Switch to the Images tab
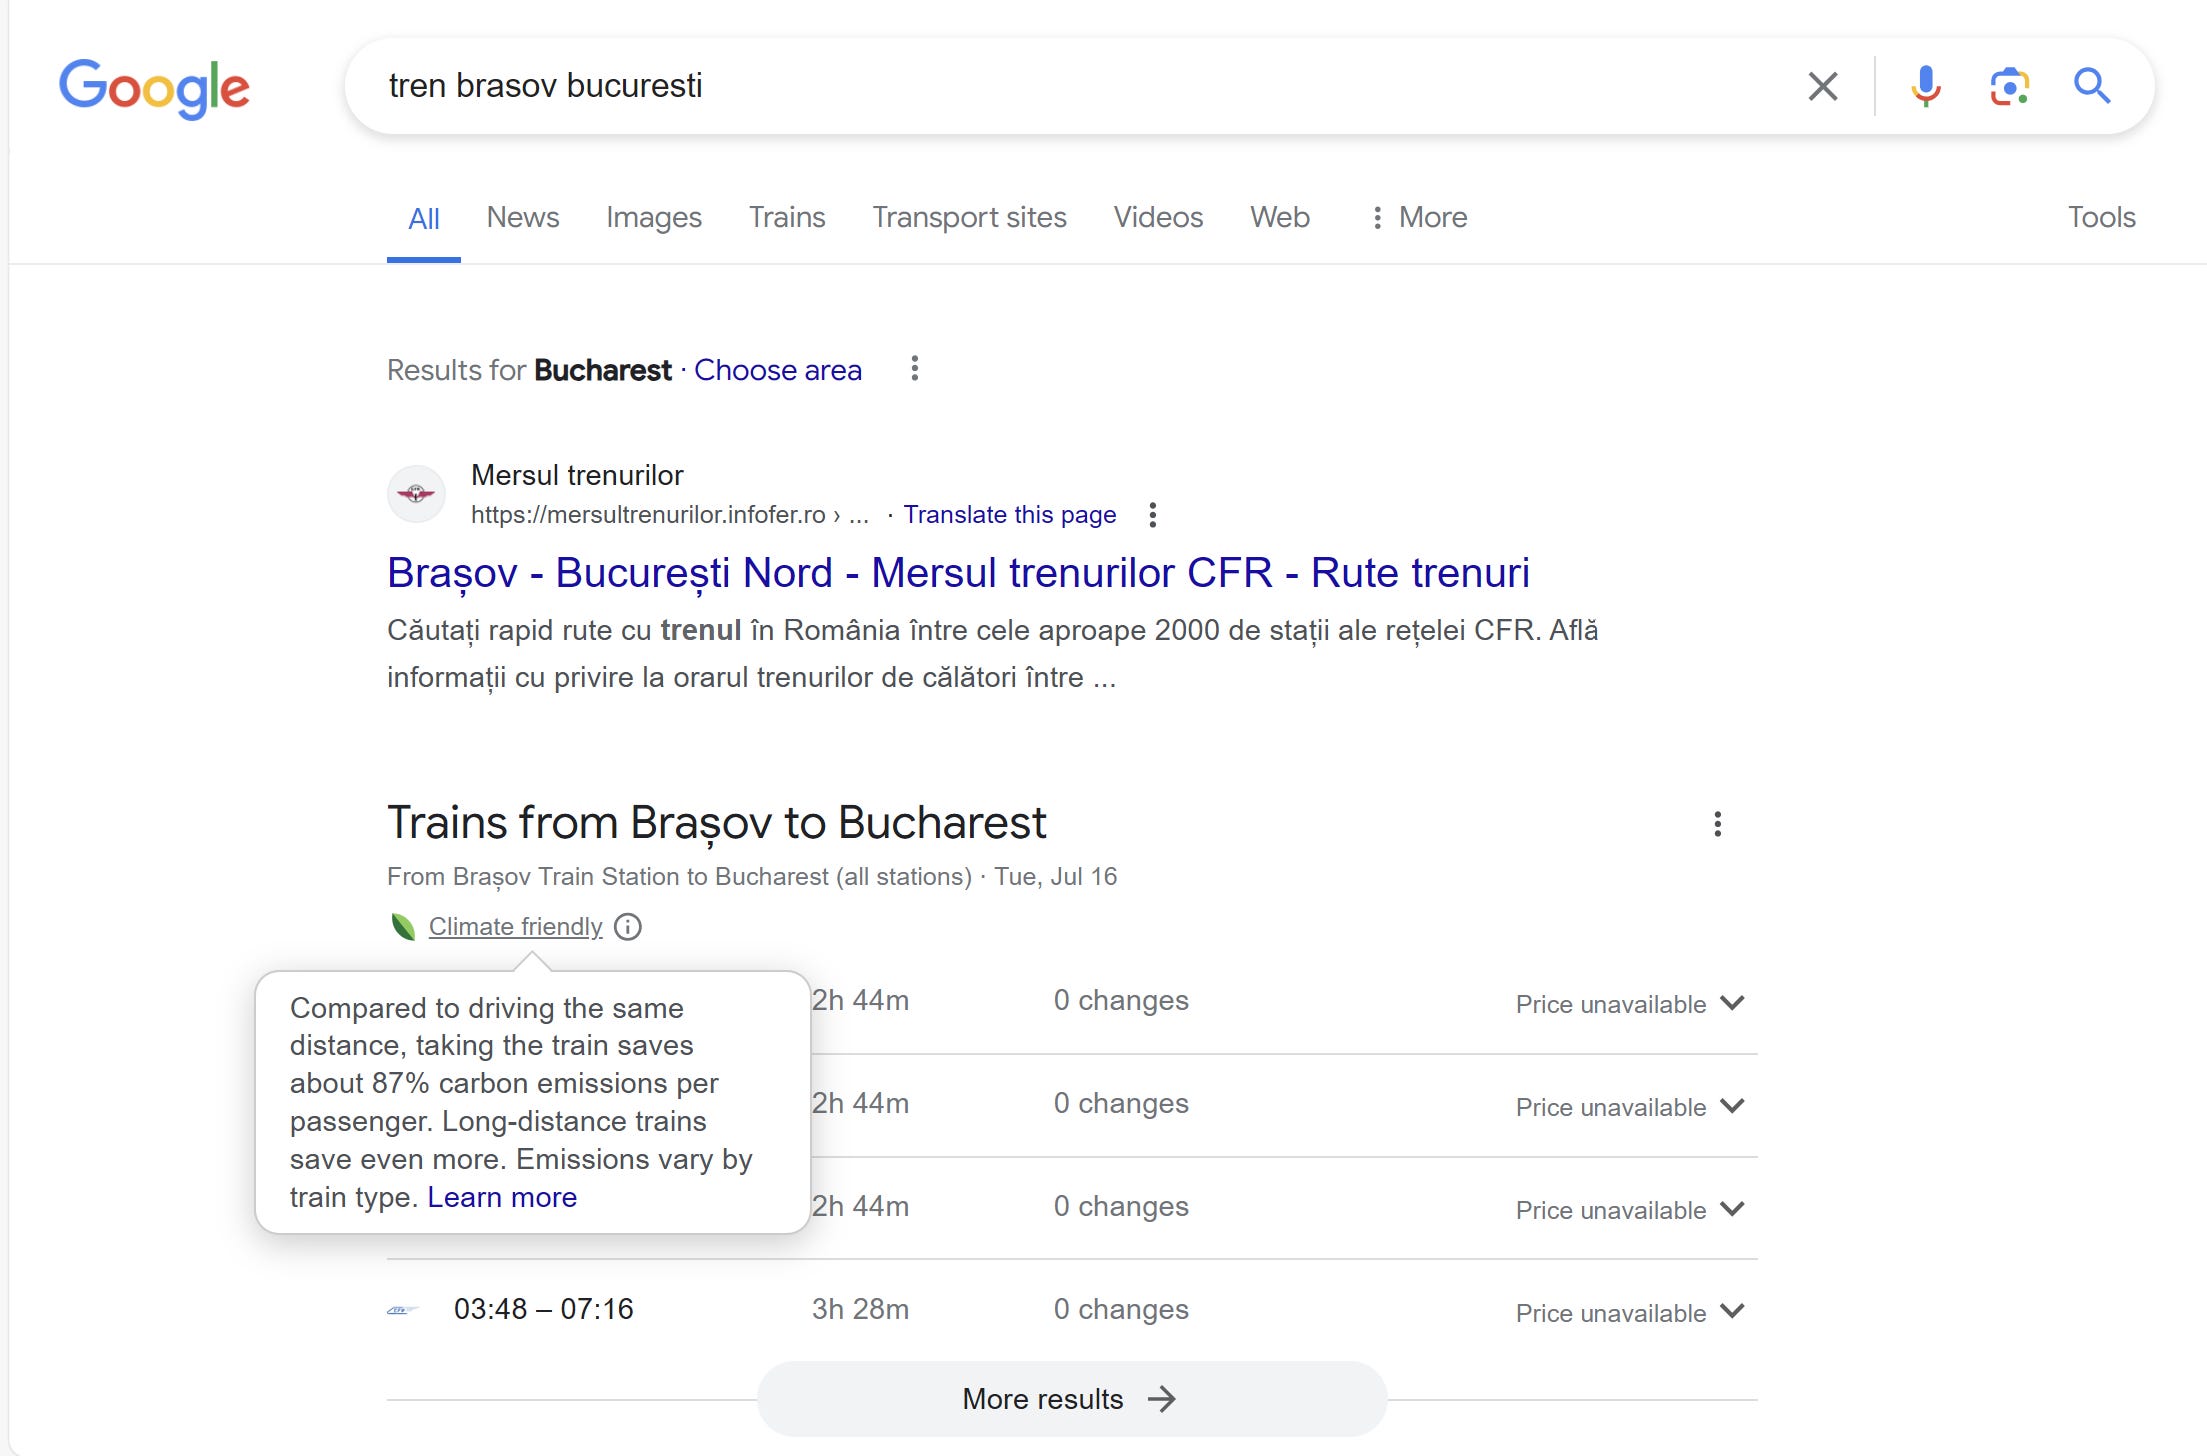Viewport: 2207px width, 1456px height. point(654,217)
